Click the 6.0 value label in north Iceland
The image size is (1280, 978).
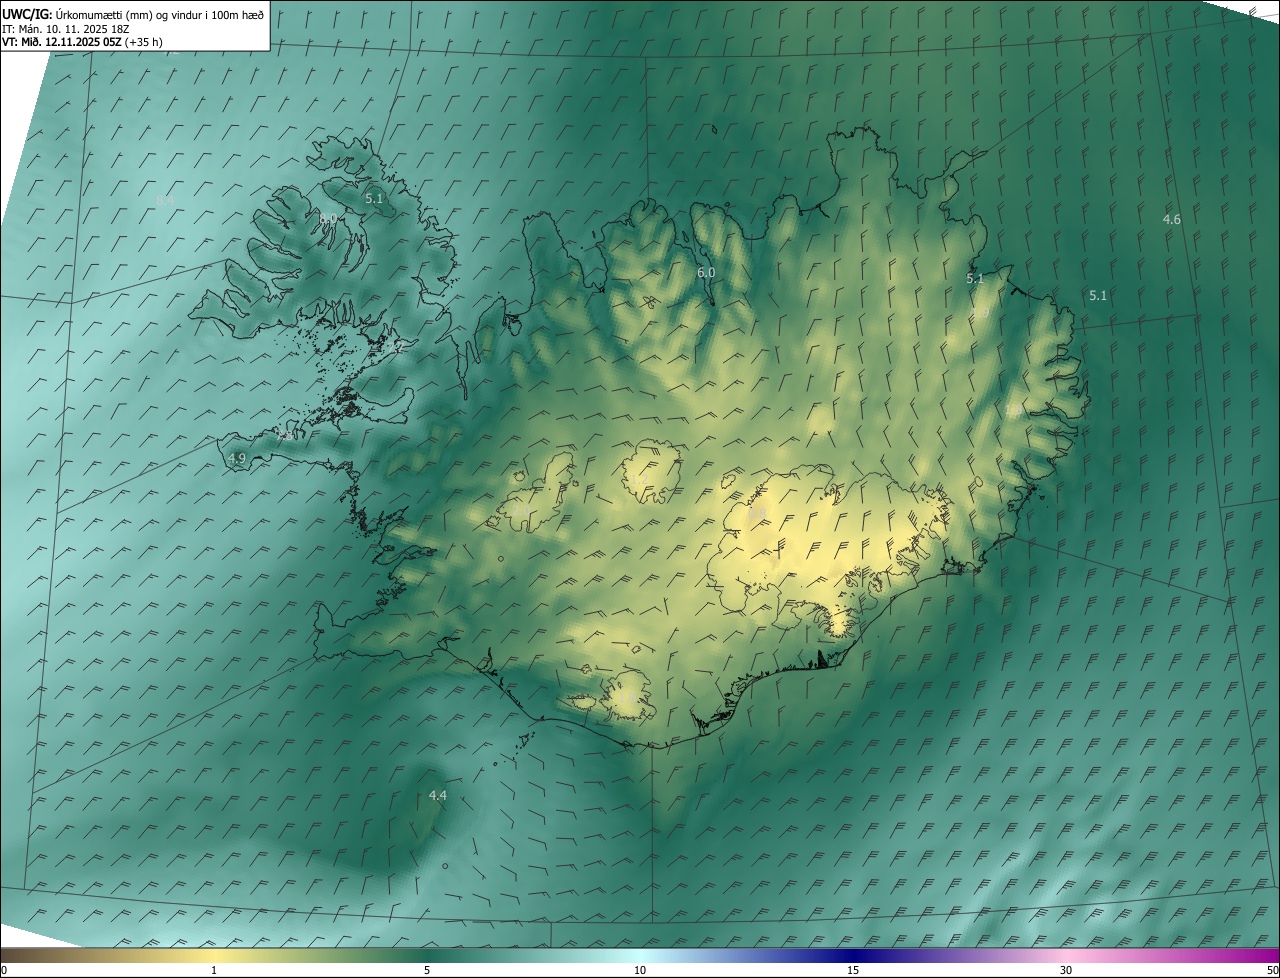click(706, 272)
